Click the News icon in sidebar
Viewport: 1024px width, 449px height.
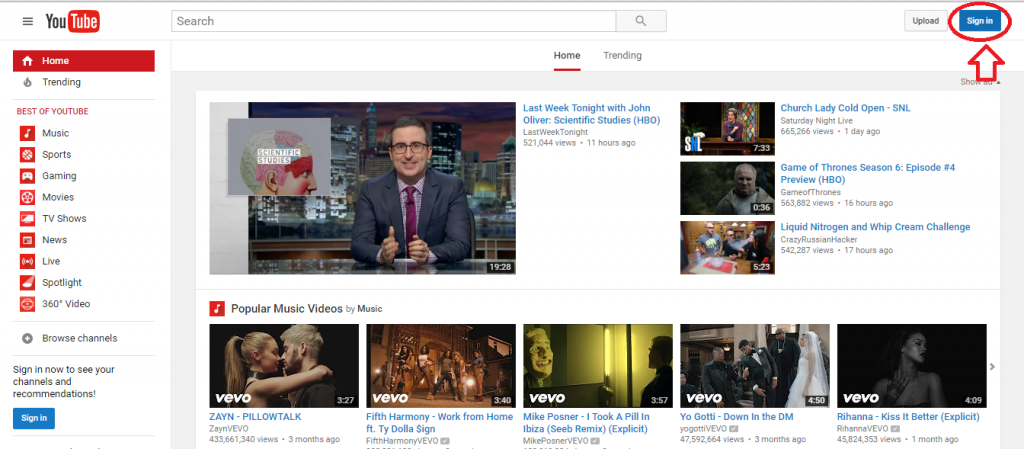pyautogui.click(x=27, y=240)
